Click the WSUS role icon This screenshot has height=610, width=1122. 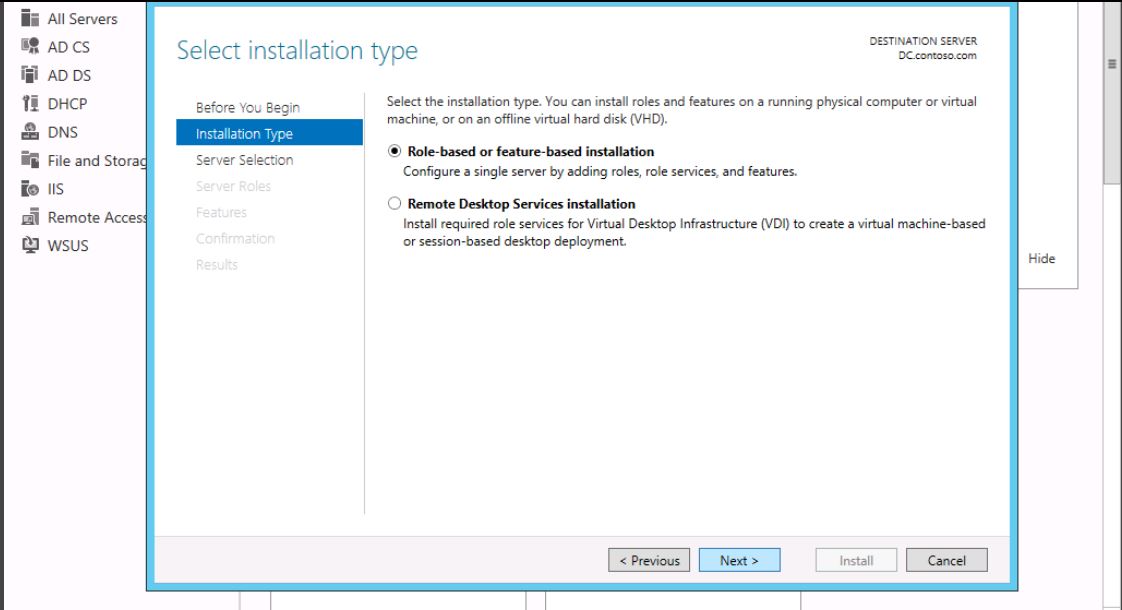coord(30,245)
